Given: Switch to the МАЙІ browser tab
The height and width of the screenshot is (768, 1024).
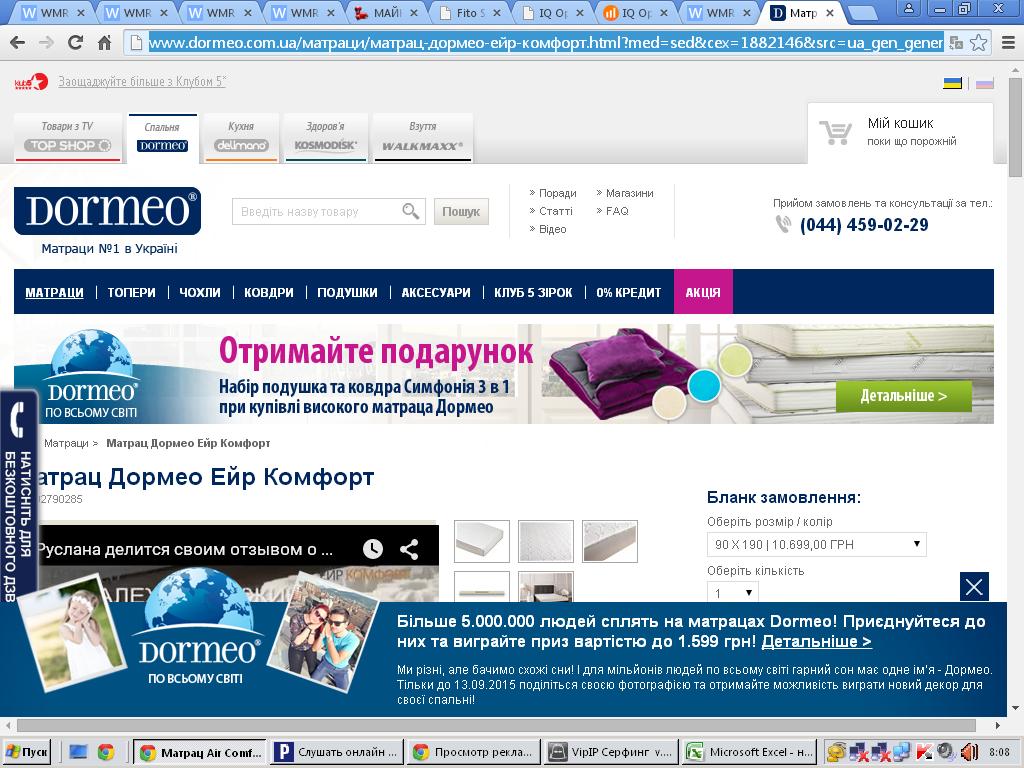Looking at the screenshot, I should click(x=387, y=13).
